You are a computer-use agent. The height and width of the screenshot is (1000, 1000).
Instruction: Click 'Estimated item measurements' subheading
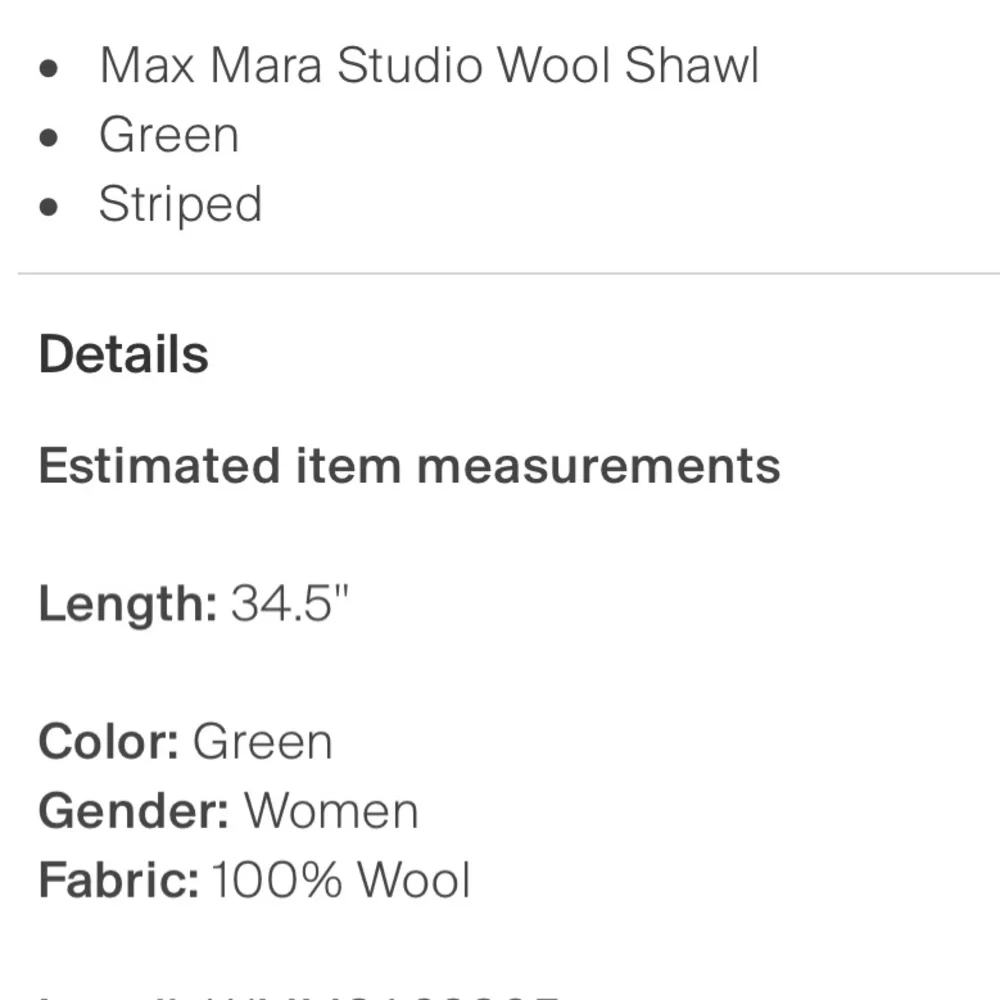409,466
